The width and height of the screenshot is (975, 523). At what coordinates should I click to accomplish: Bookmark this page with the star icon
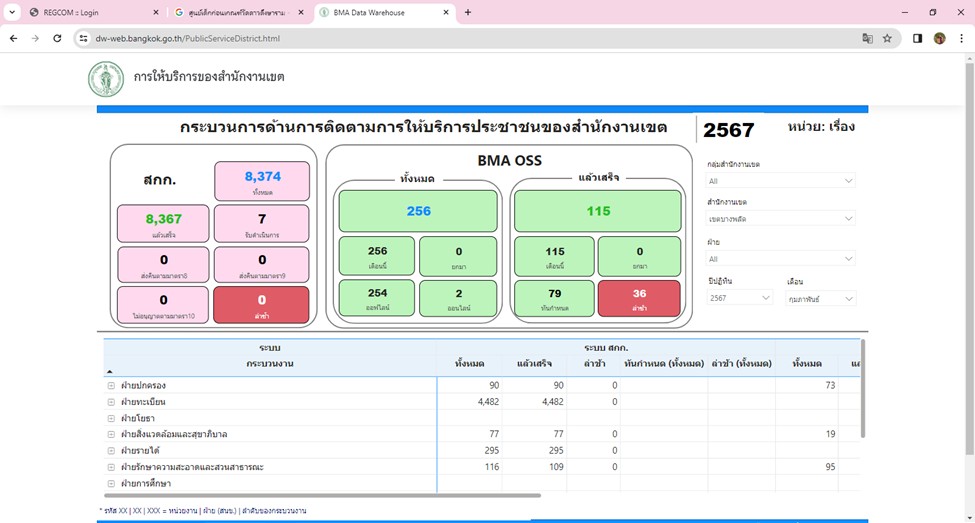tap(887, 38)
